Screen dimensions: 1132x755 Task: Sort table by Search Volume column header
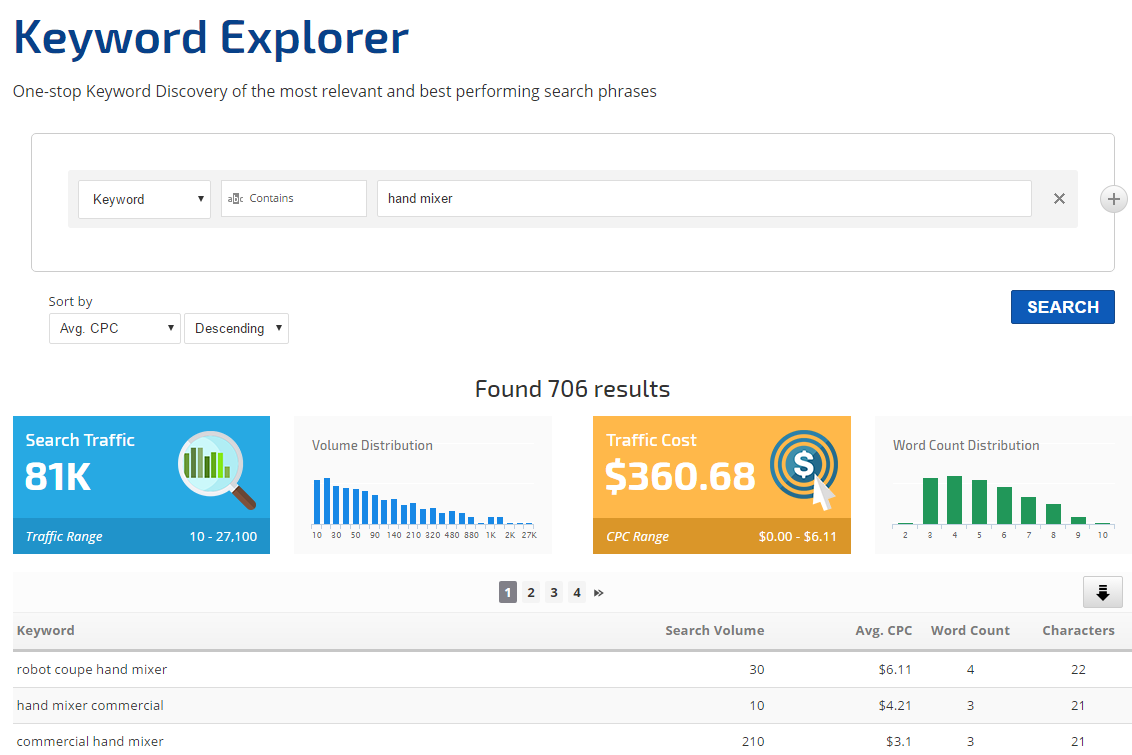click(x=714, y=630)
